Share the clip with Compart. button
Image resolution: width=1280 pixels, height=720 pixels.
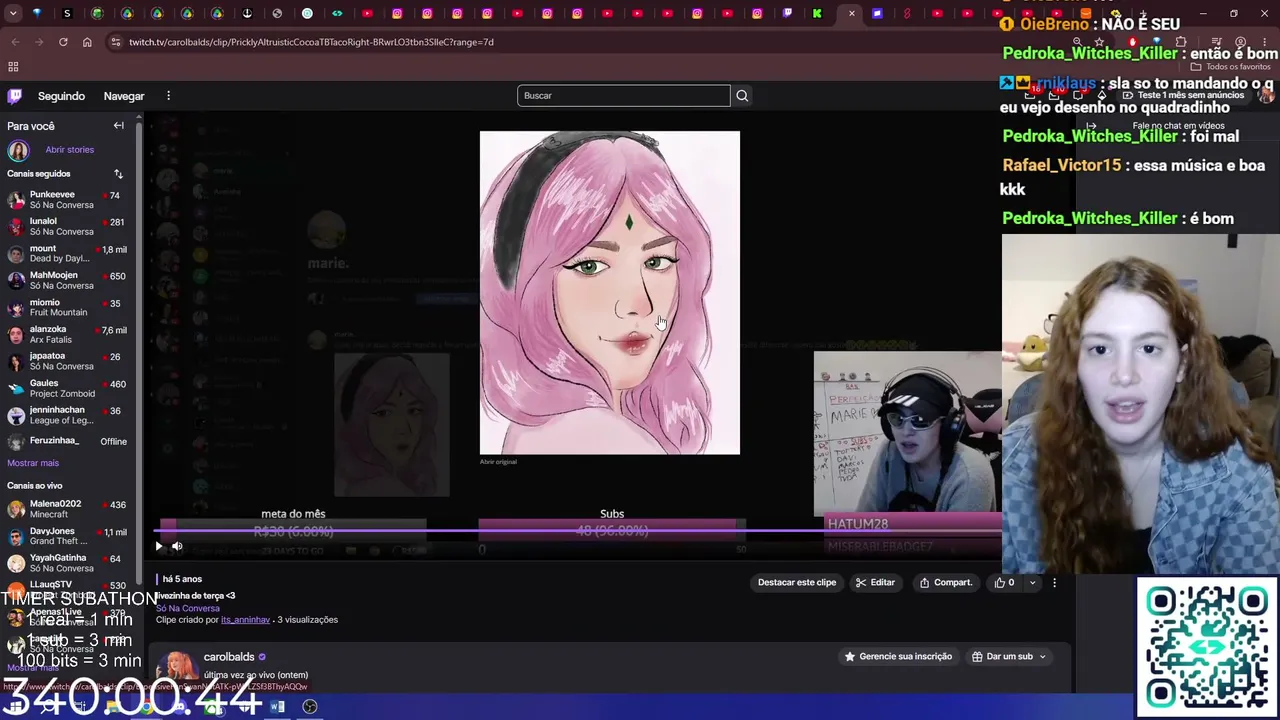click(945, 583)
